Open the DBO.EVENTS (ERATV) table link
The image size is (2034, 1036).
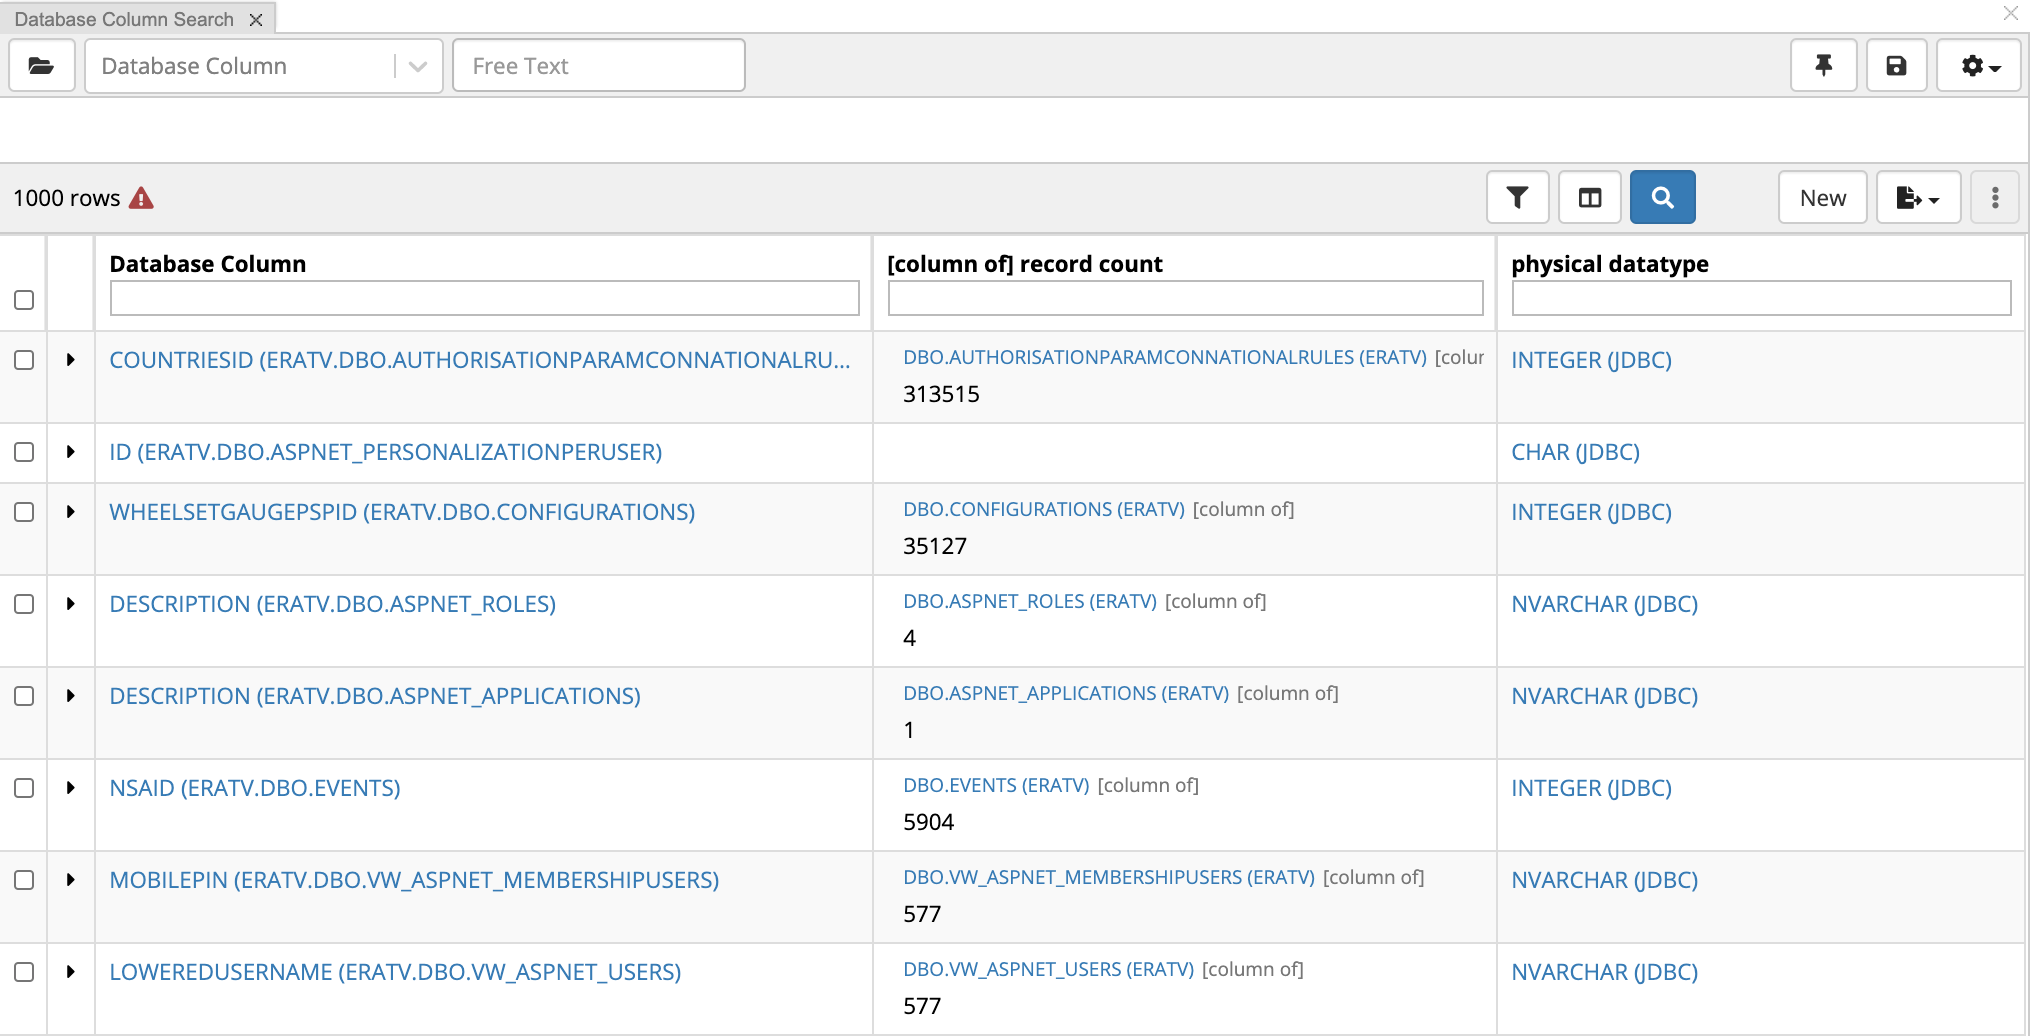pos(996,785)
